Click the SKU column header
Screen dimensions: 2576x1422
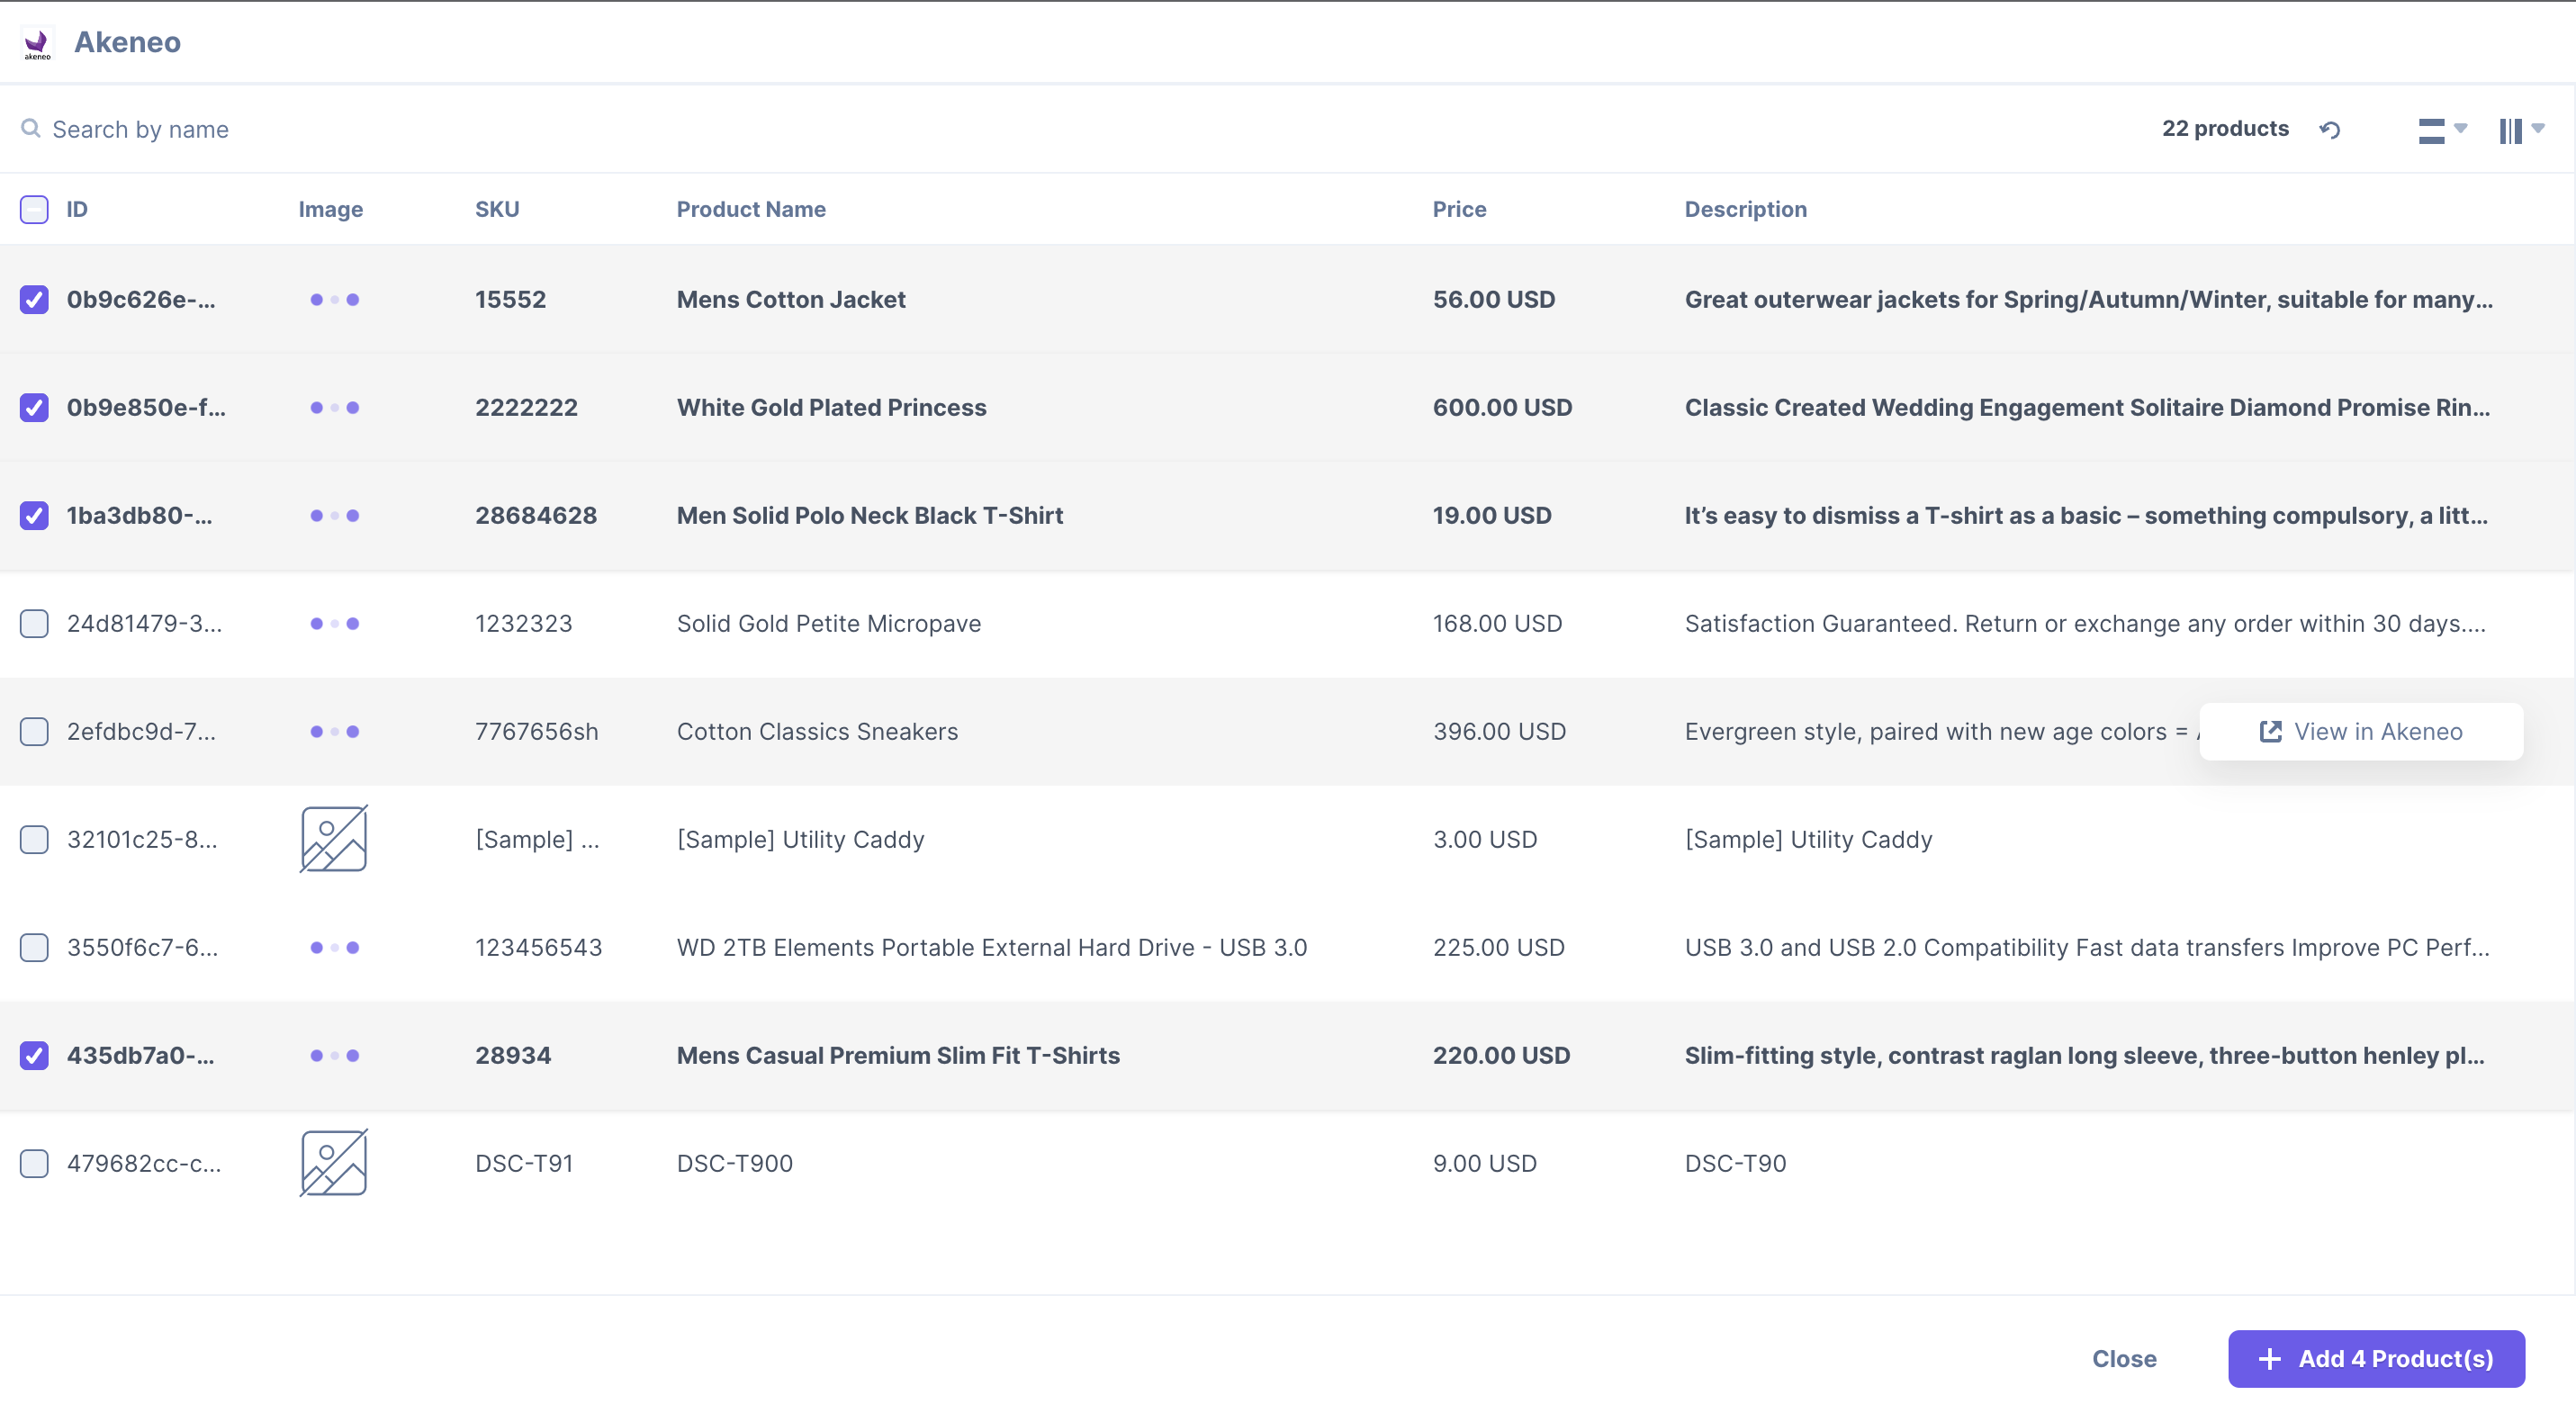pyautogui.click(x=497, y=209)
